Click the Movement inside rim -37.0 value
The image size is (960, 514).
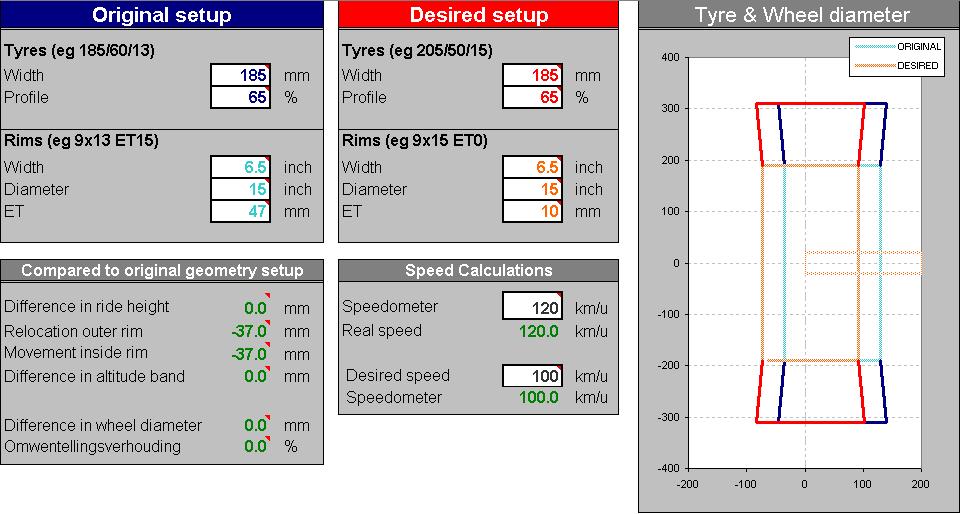(249, 354)
